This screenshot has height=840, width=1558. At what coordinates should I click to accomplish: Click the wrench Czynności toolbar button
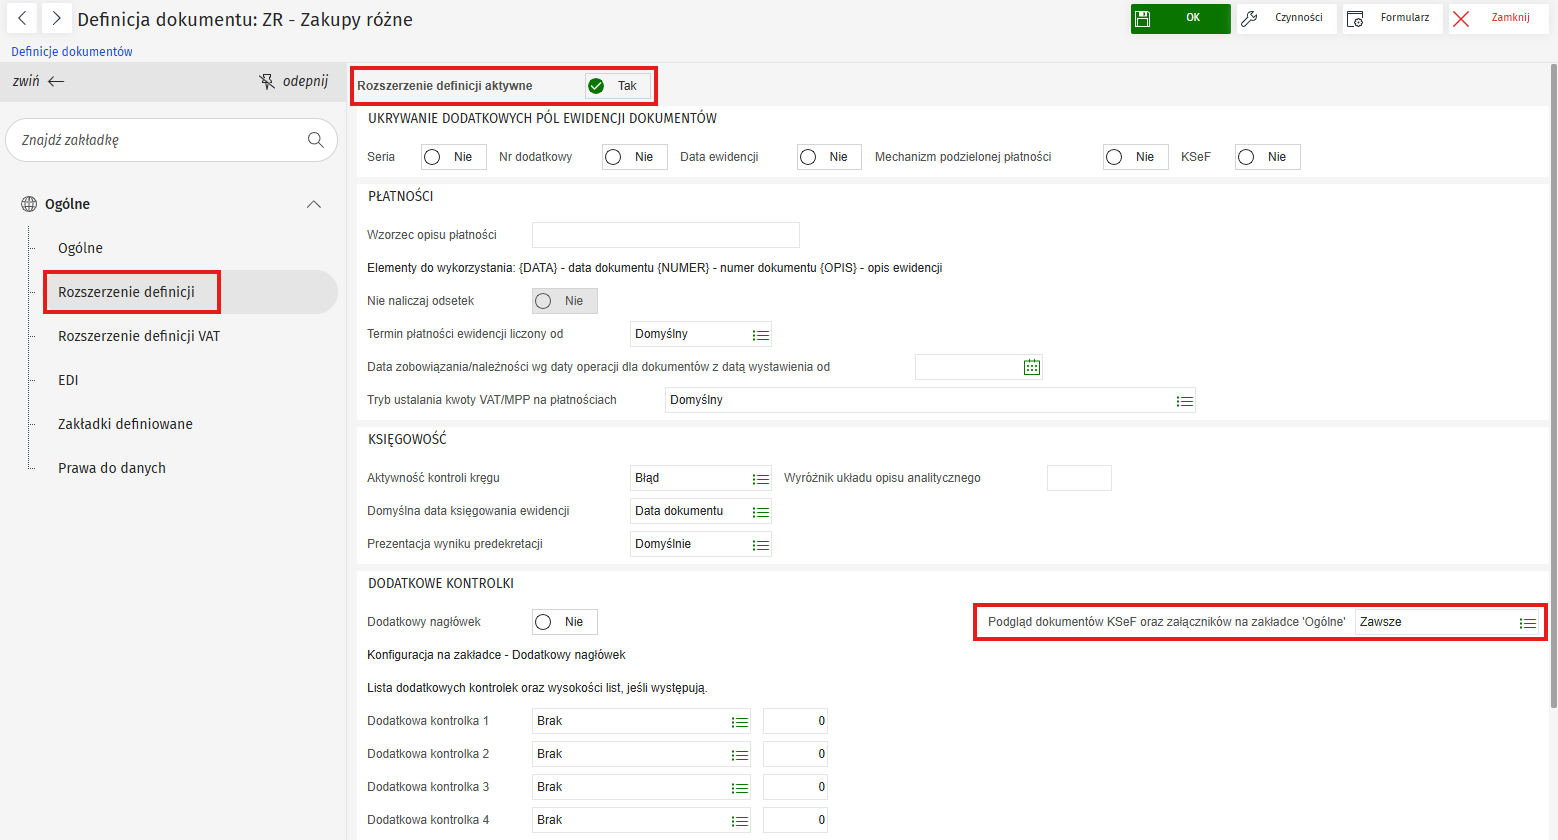point(1286,18)
